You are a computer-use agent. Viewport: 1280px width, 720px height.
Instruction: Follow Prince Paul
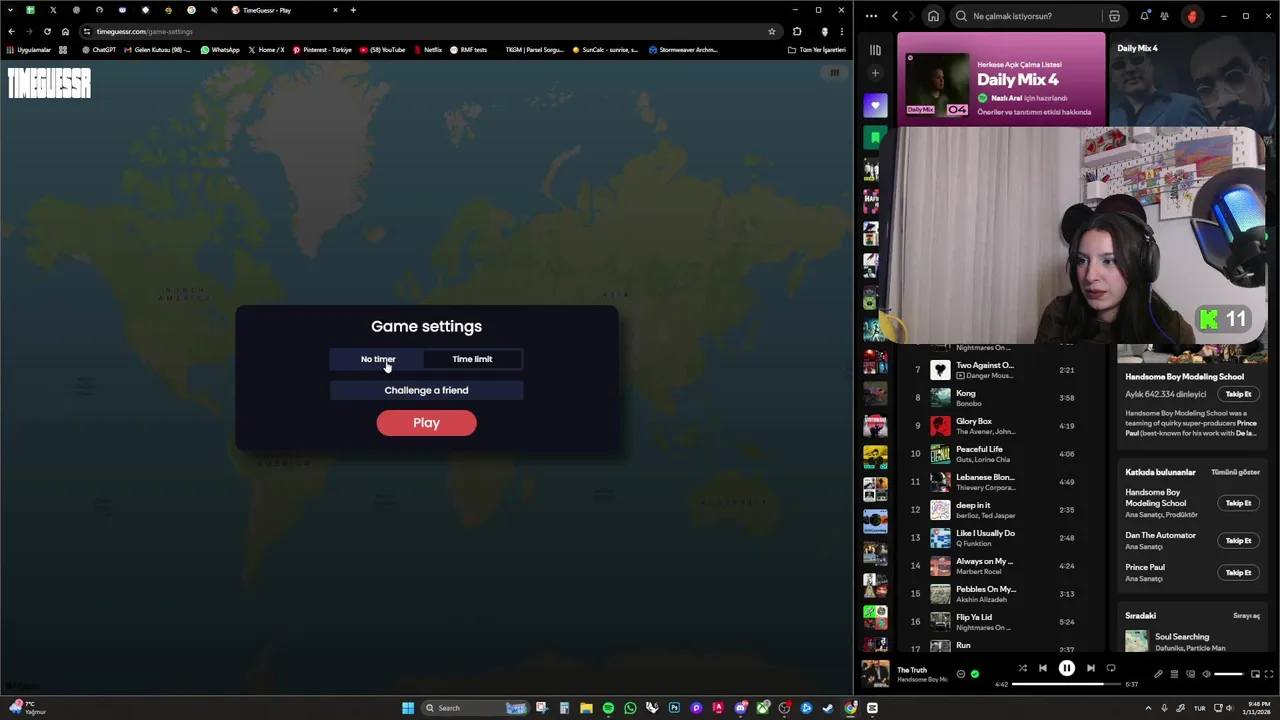(x=1238, y=573)
